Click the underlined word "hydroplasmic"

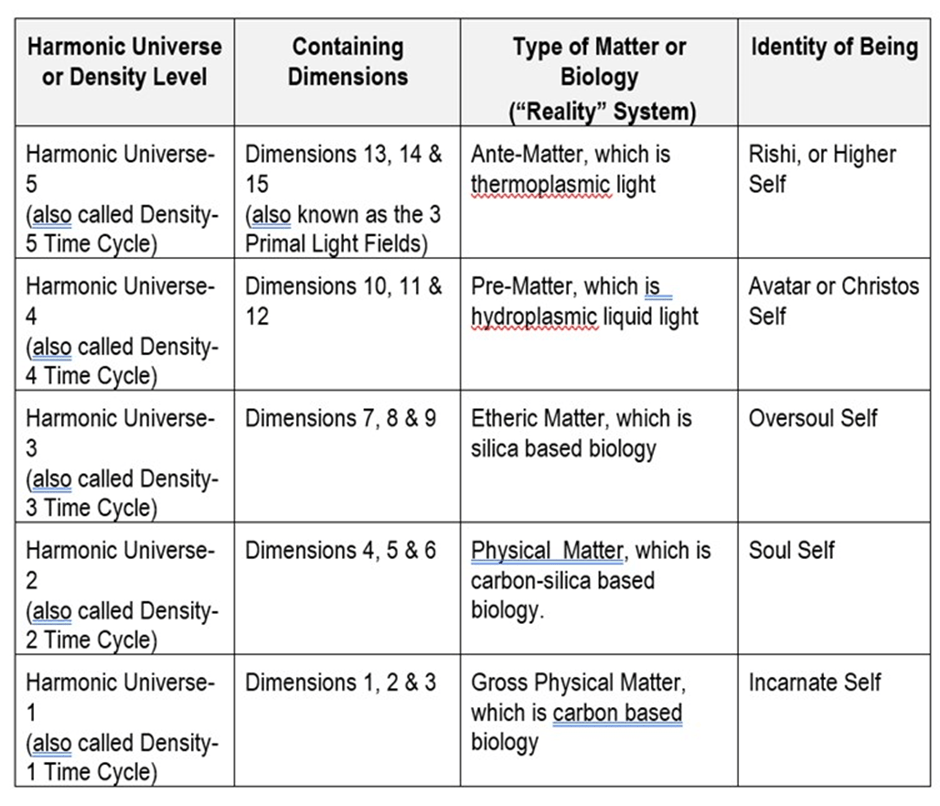(x=534, y=317)
